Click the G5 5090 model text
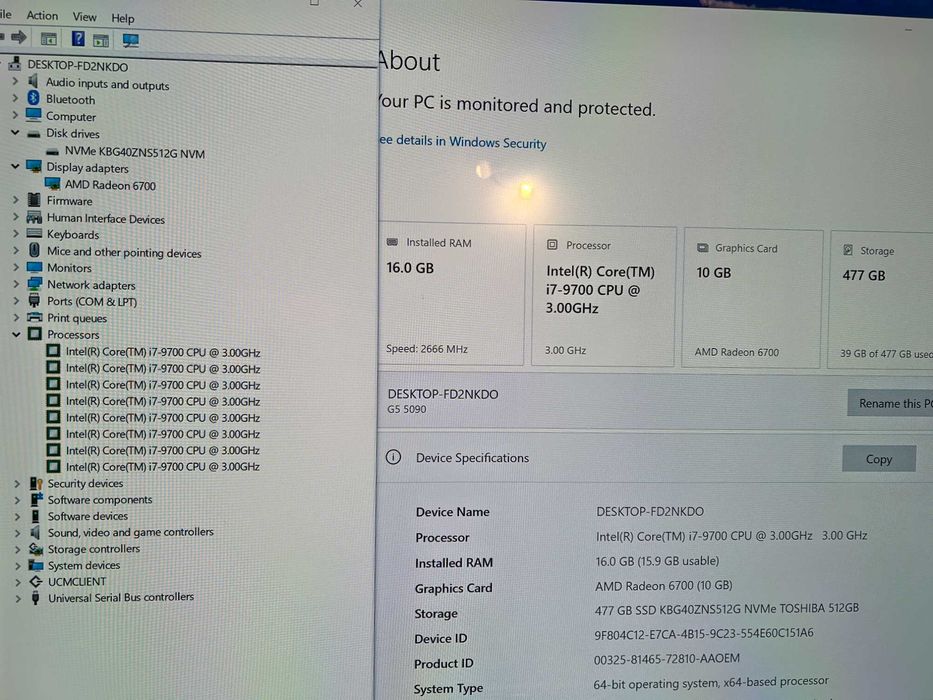Screen dimensions: 933x700 coord(406,410)
